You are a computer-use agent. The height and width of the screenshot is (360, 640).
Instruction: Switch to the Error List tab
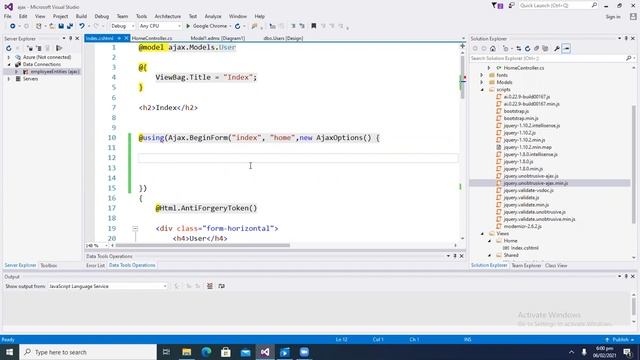(96, 265)
